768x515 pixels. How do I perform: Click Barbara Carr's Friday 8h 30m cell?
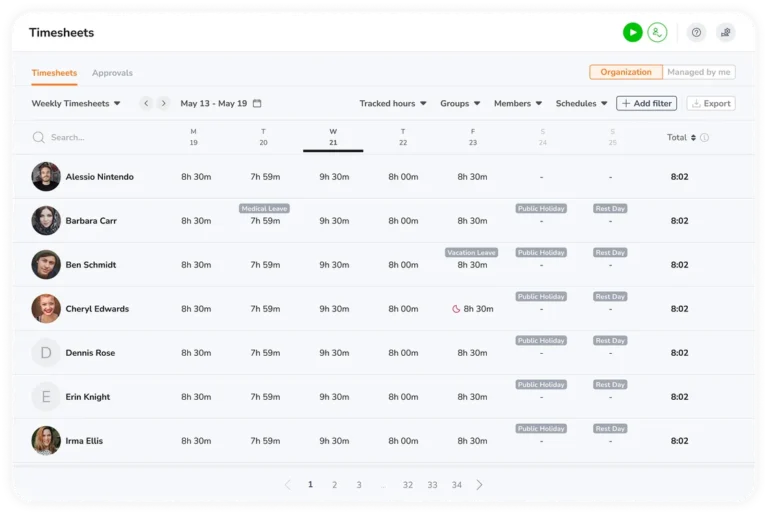473,221
